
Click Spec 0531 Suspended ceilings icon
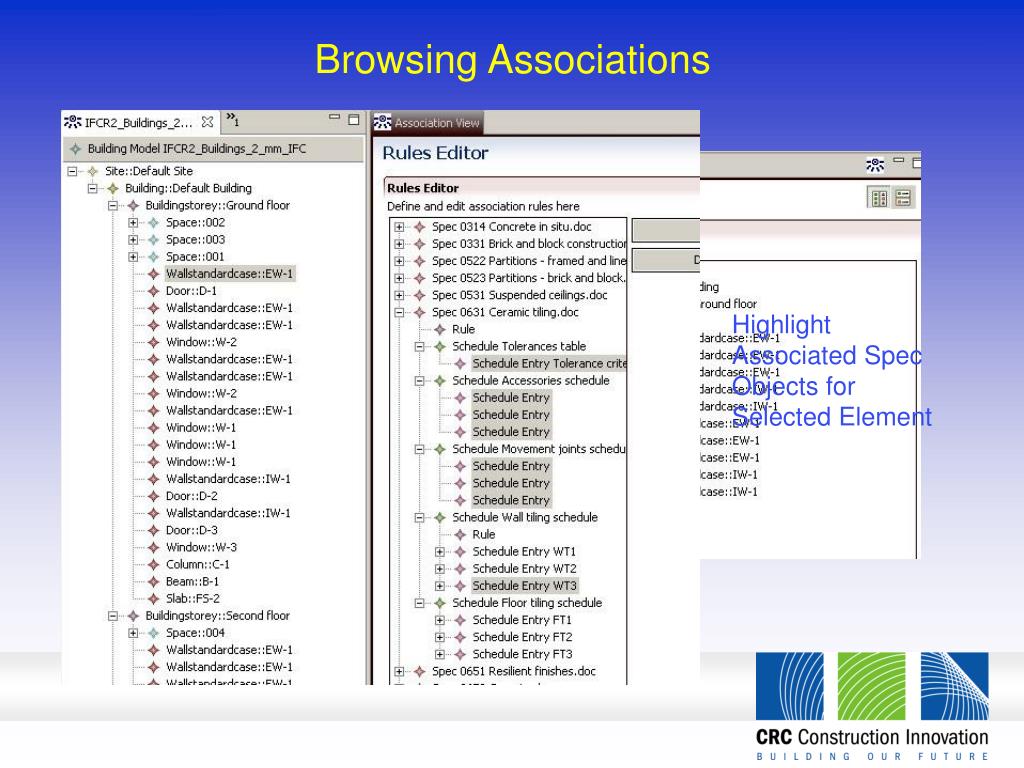pyautogui.click(x=420, y=295)
